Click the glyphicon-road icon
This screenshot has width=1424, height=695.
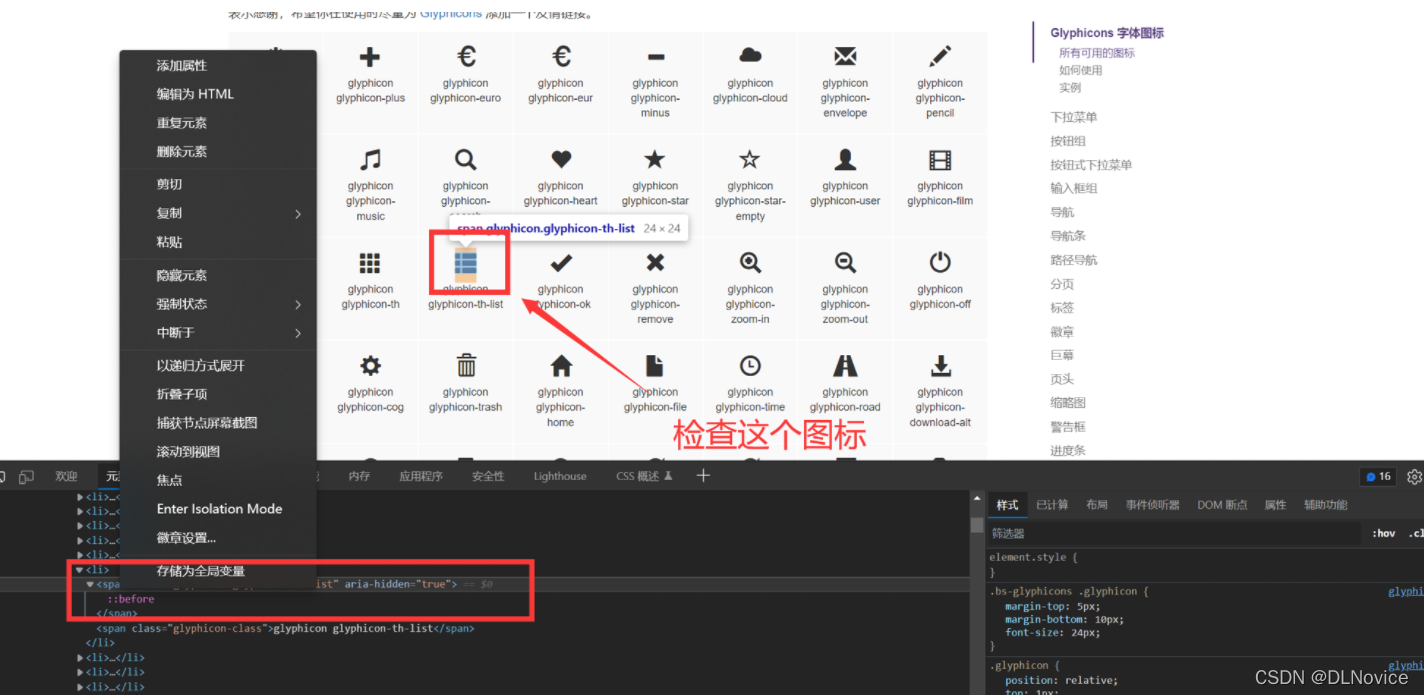845,365
